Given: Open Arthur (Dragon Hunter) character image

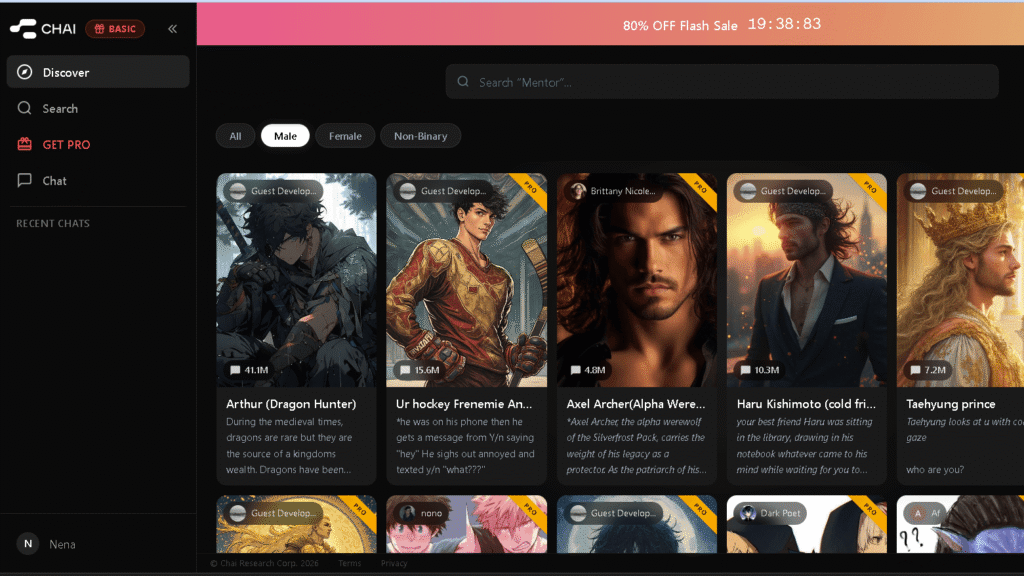Looking at the screenshot, I should click(296, 280).
